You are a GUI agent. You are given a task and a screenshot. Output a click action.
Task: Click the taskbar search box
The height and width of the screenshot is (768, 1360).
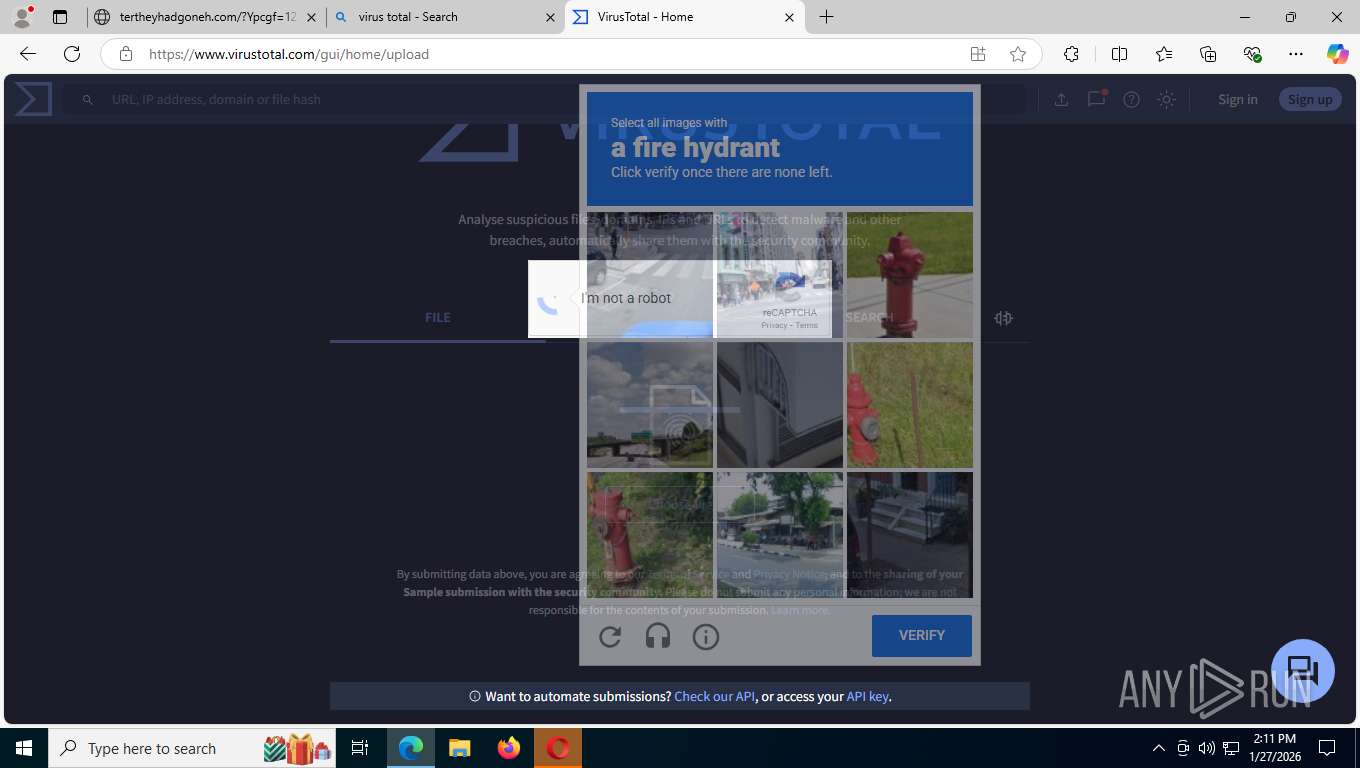point(192,748)
